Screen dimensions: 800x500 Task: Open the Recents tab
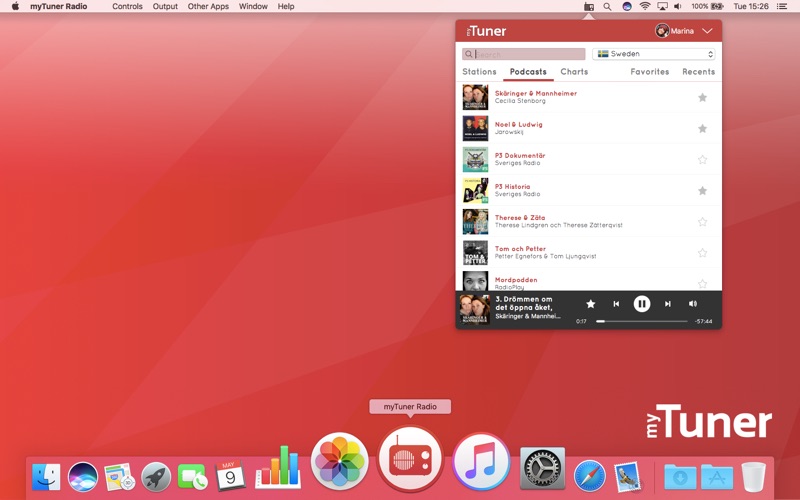click(698, 72)
